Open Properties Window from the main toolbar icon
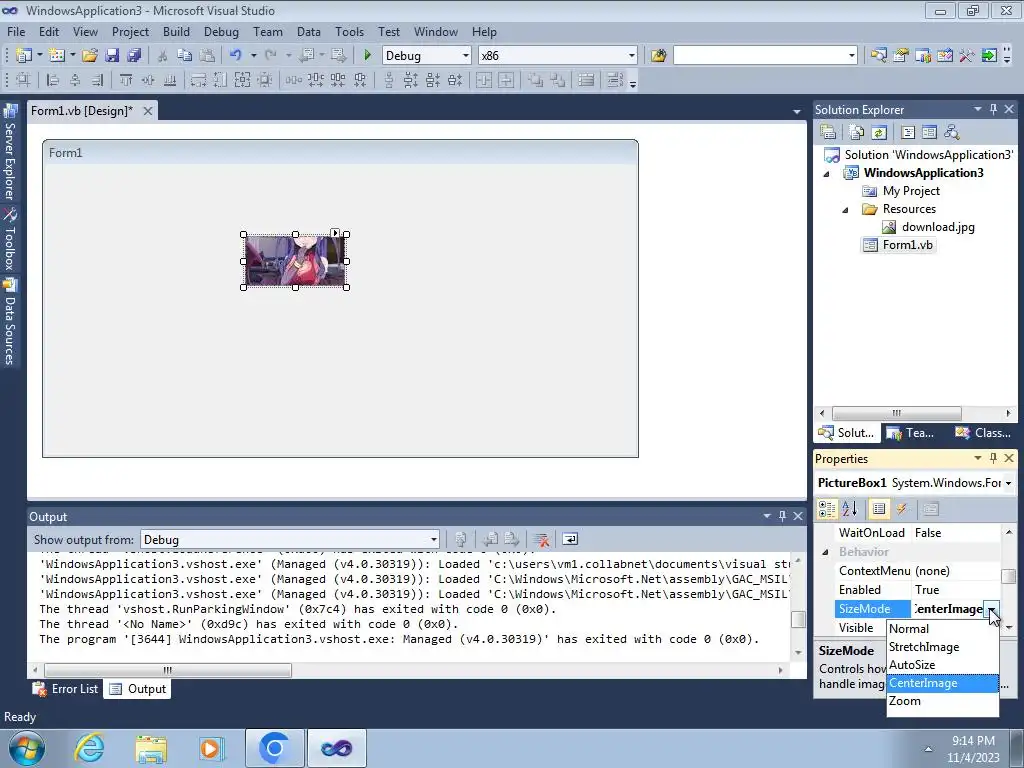The width and height of the screenshot is (1024, 768). (901, 56)
